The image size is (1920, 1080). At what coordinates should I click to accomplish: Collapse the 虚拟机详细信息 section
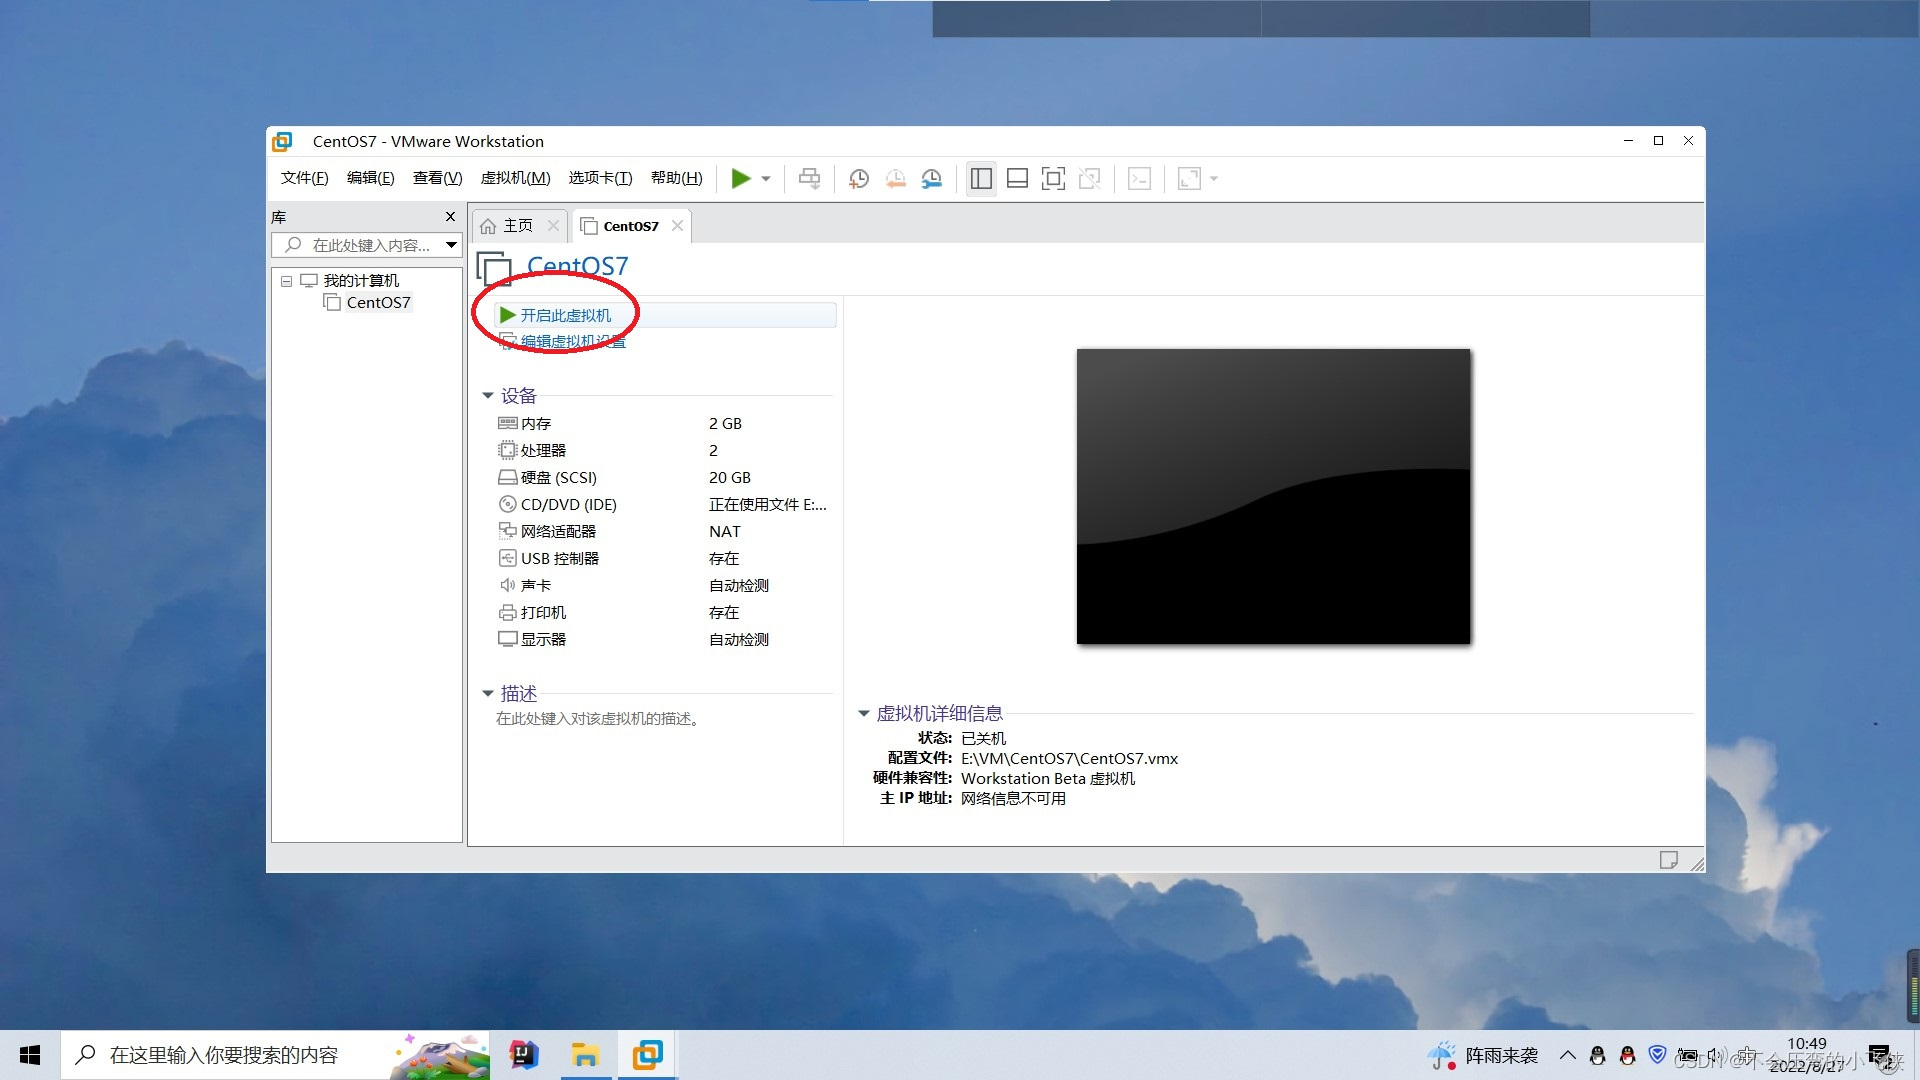863,714
